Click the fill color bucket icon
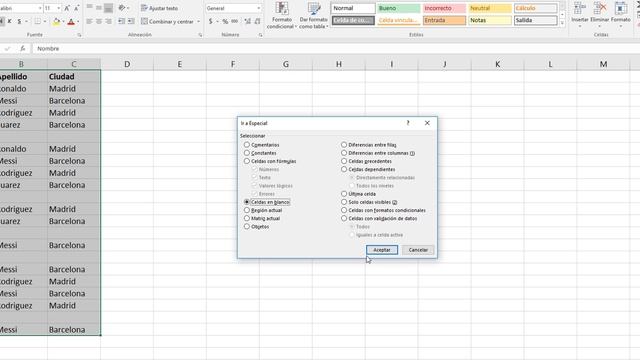Viewport: 640px width, 360px height. [56, 22]
